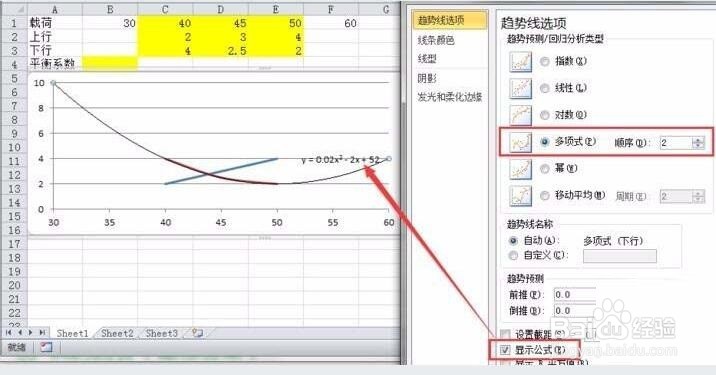Select cell E1 with value 50

(276, 23)
